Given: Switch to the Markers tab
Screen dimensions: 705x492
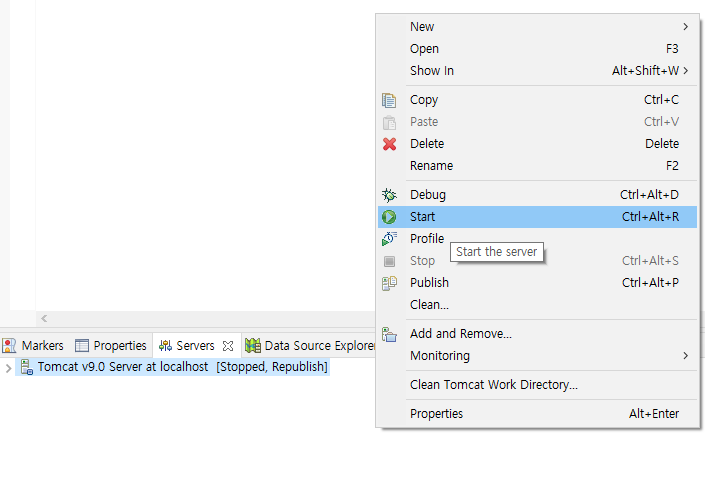Looking at the screenshot, I should click(32, 345).
